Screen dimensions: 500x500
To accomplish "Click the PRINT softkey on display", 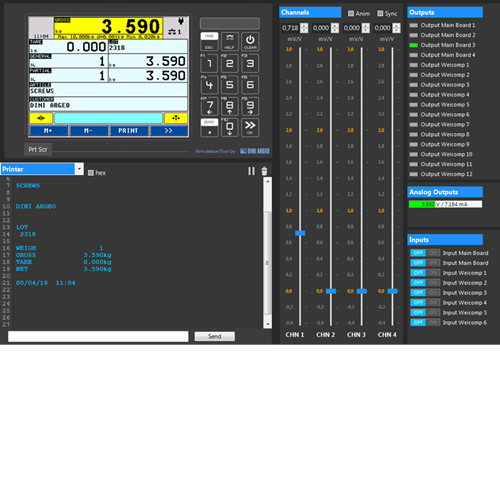I will pos(128,131).
